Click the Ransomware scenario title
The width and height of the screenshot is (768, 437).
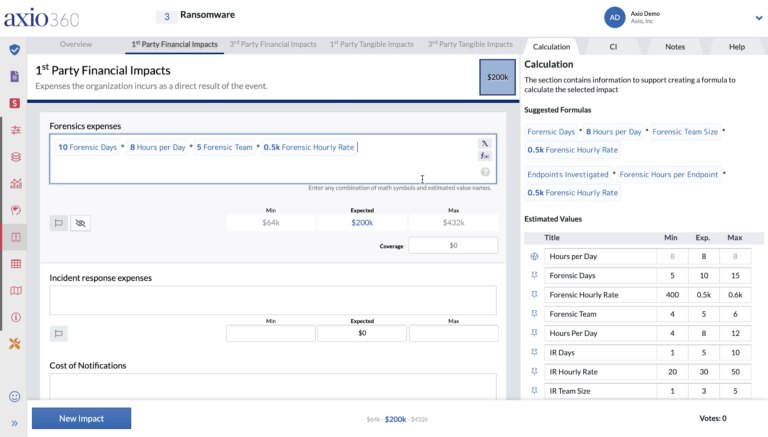[x=207, y=15]
